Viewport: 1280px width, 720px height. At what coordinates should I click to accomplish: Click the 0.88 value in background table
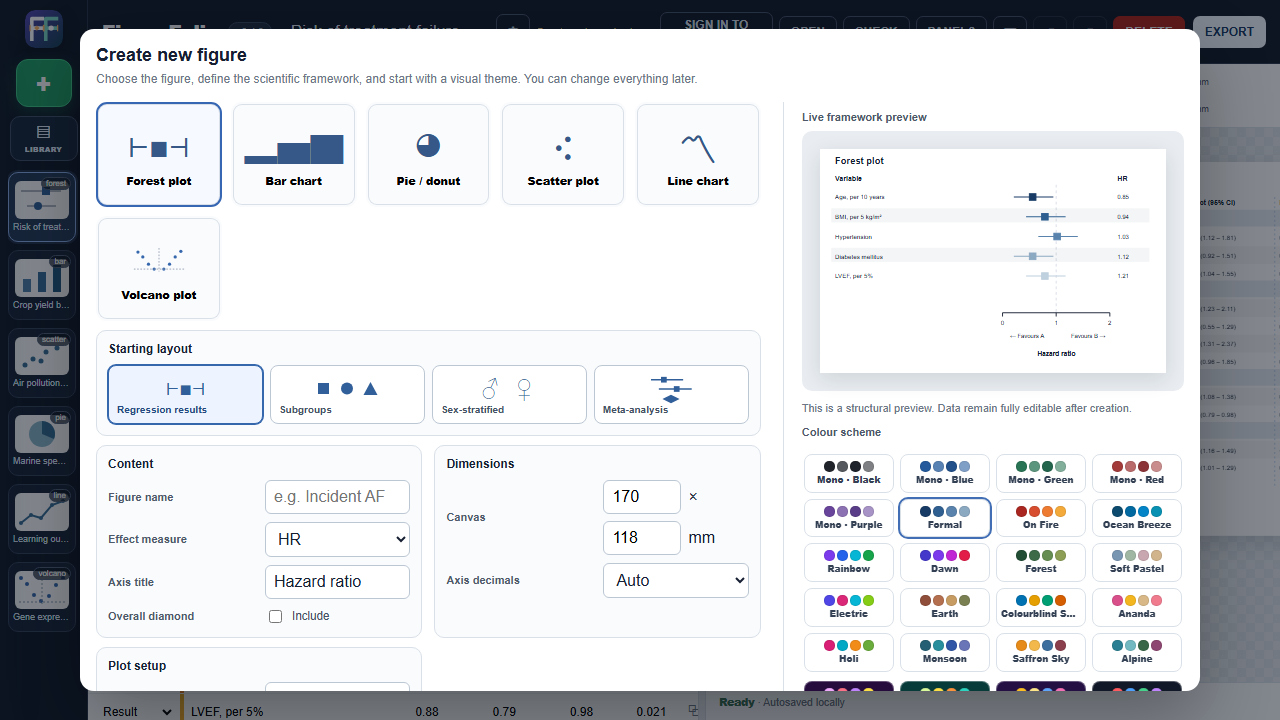click(x=427, y=712)
